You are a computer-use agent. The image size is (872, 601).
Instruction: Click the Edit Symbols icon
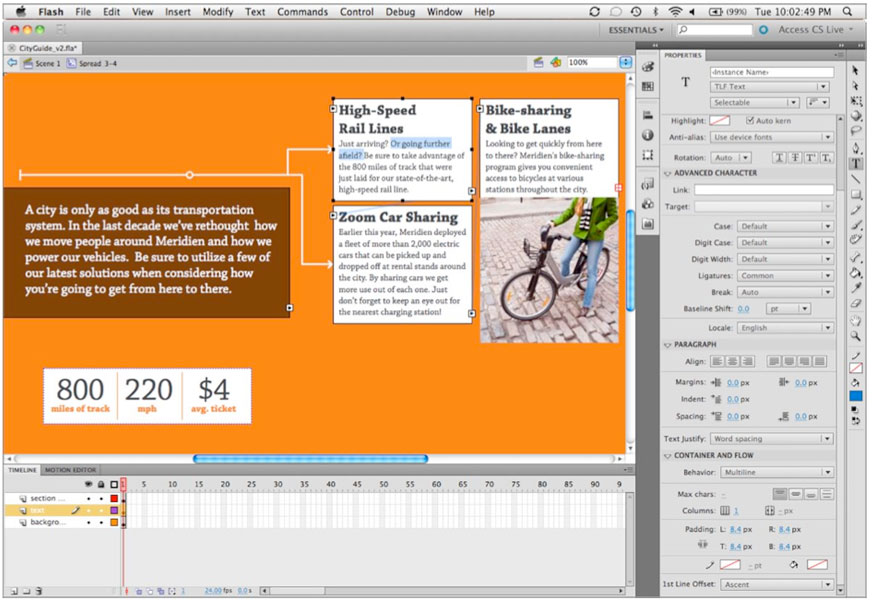tap(555, 63)
